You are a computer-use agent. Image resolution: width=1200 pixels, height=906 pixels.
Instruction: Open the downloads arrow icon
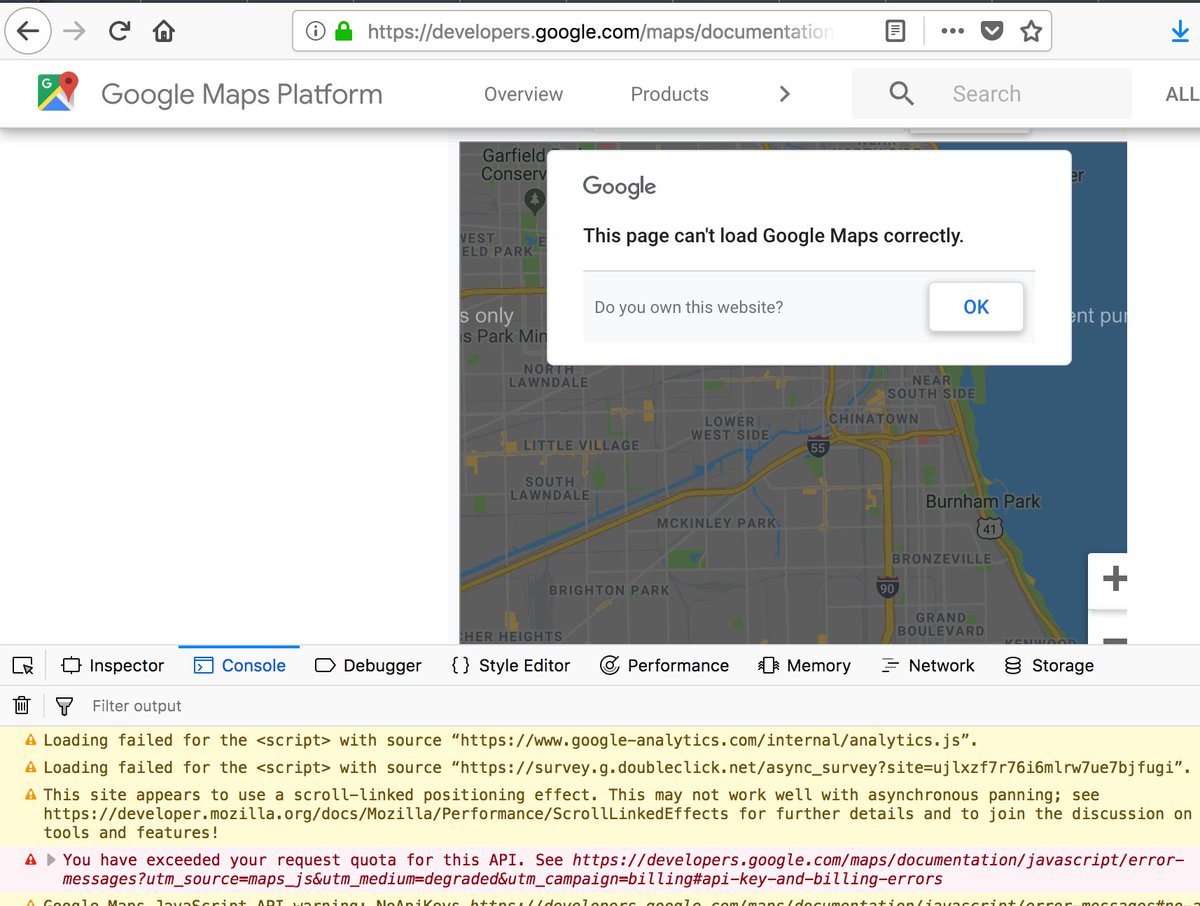click(1180, 32)
